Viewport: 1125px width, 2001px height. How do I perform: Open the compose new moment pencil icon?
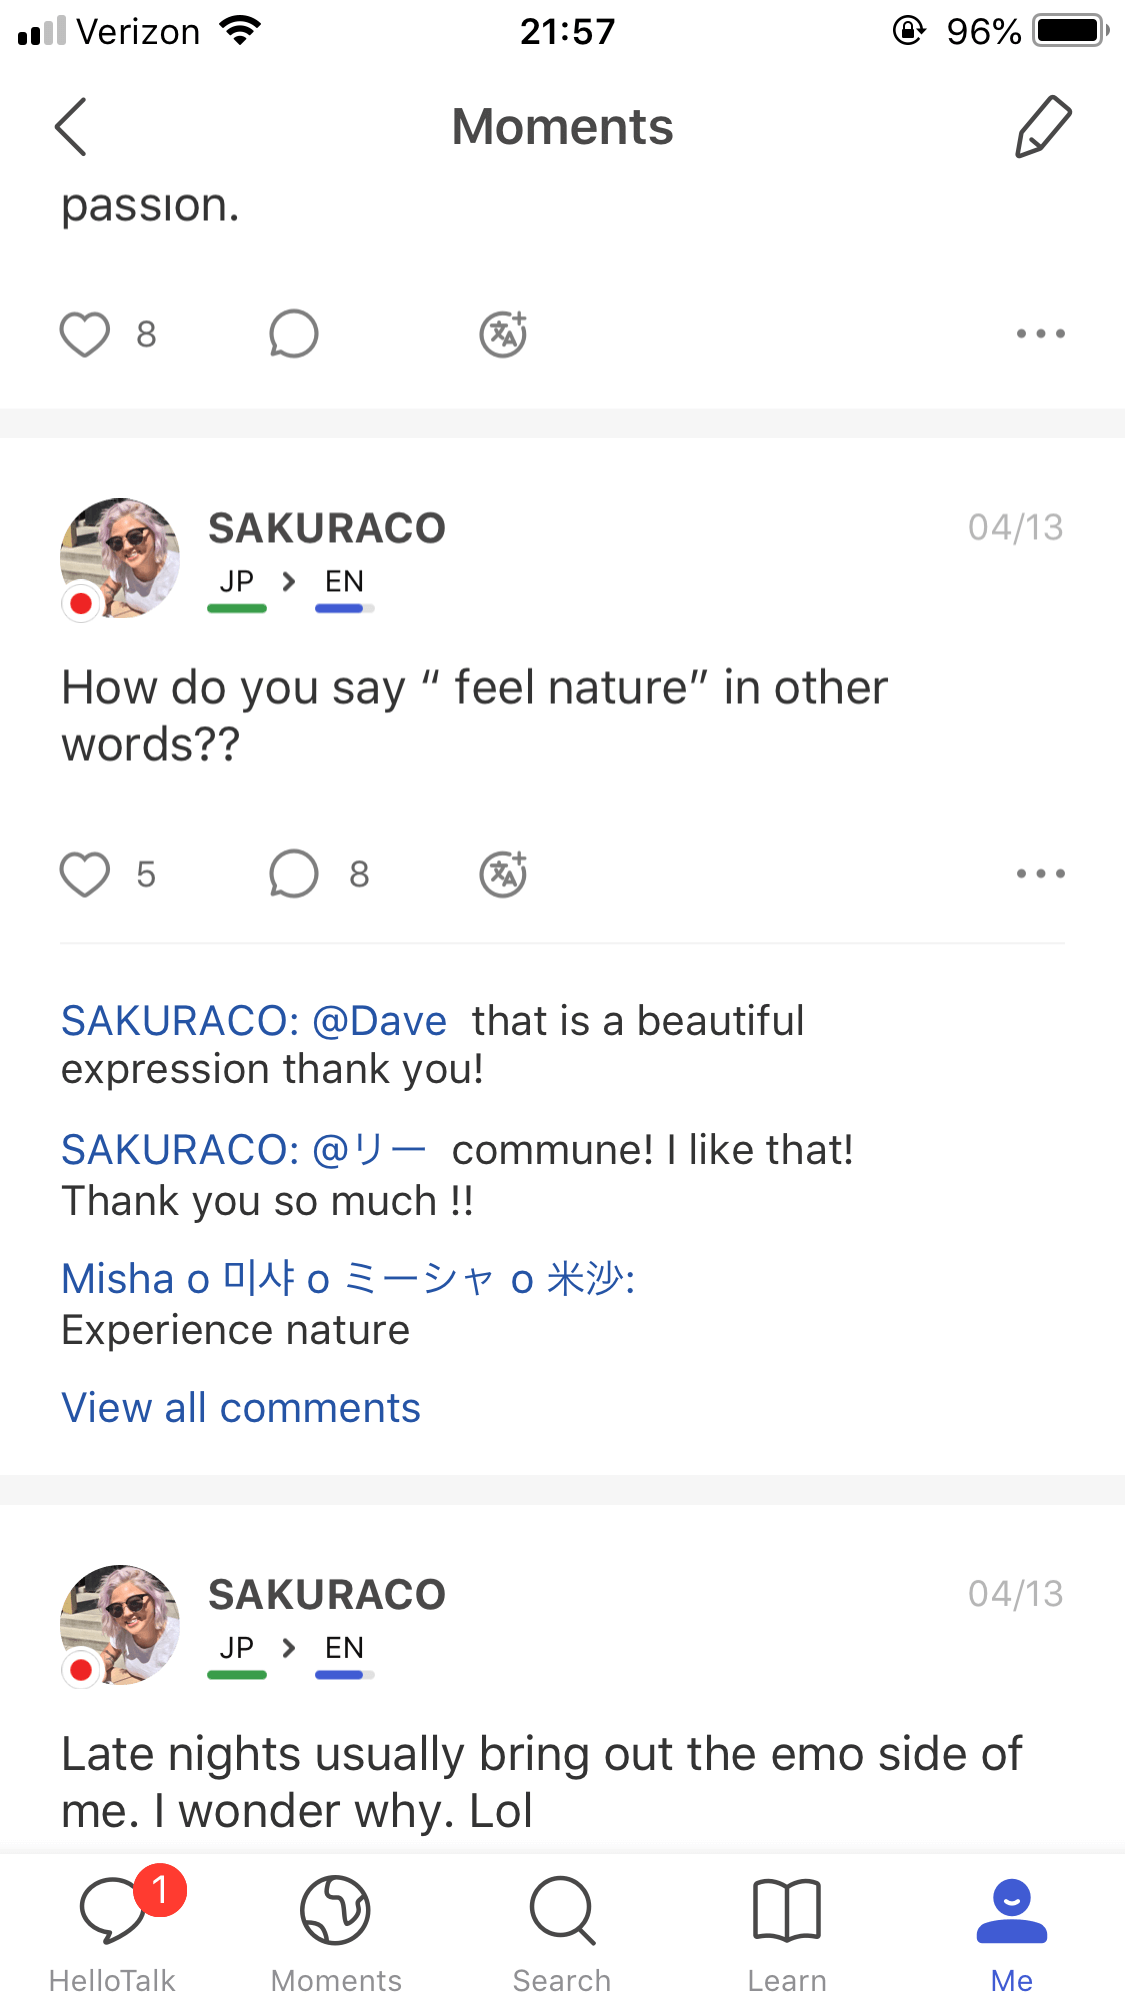(1043, 127)
